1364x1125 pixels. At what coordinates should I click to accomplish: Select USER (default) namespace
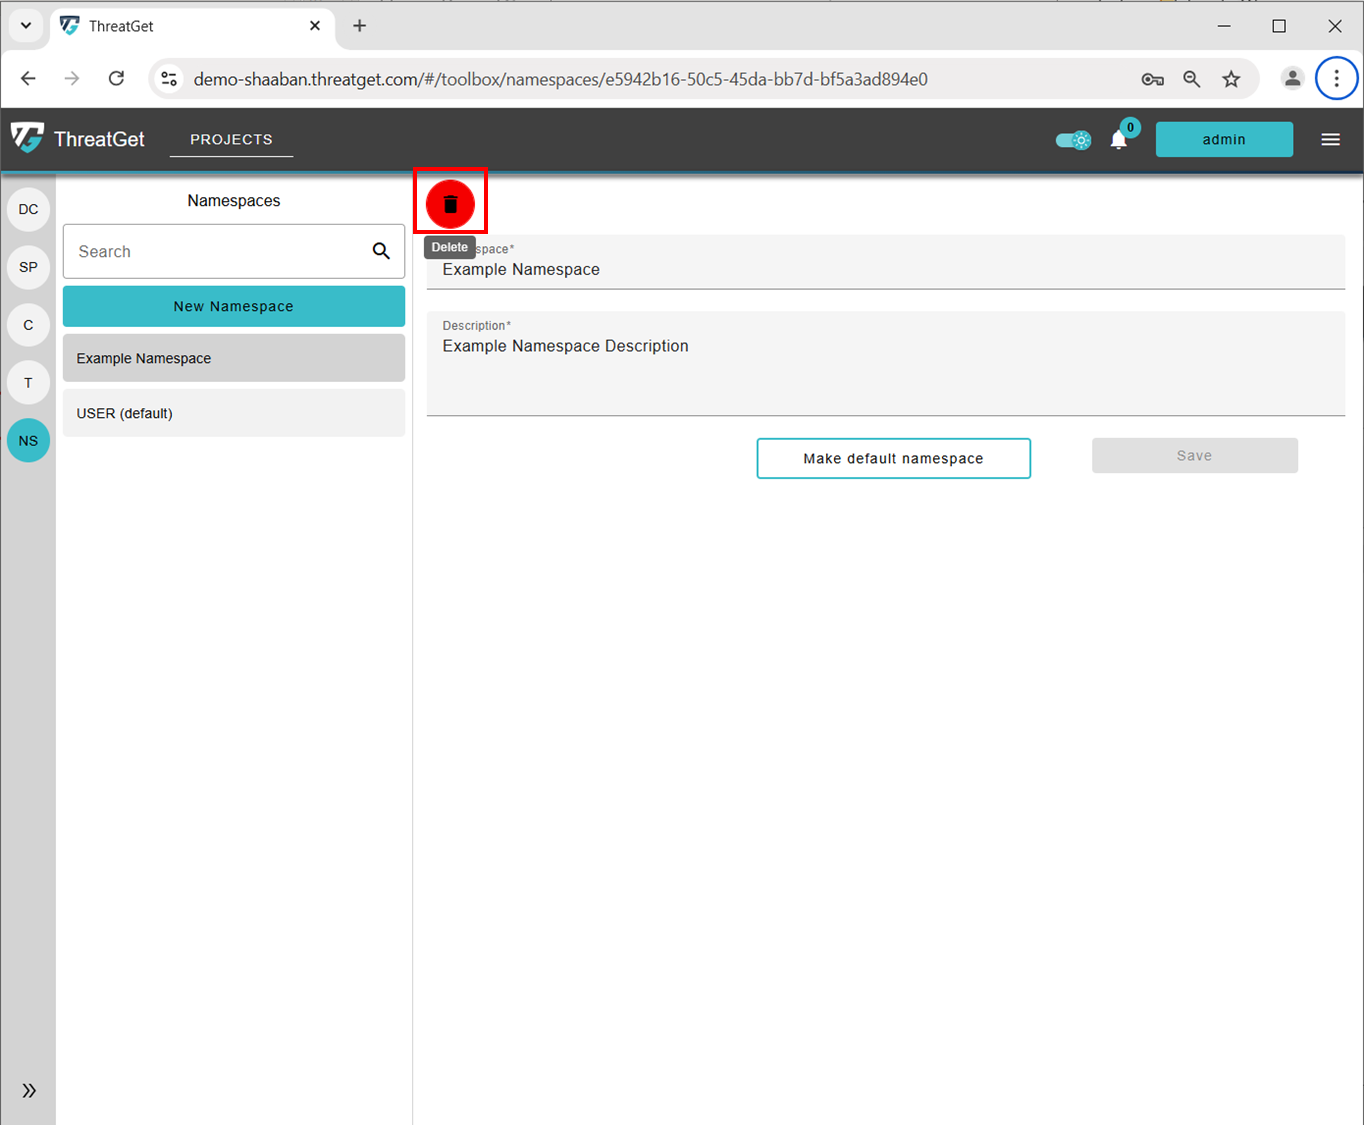click(233, 413)
